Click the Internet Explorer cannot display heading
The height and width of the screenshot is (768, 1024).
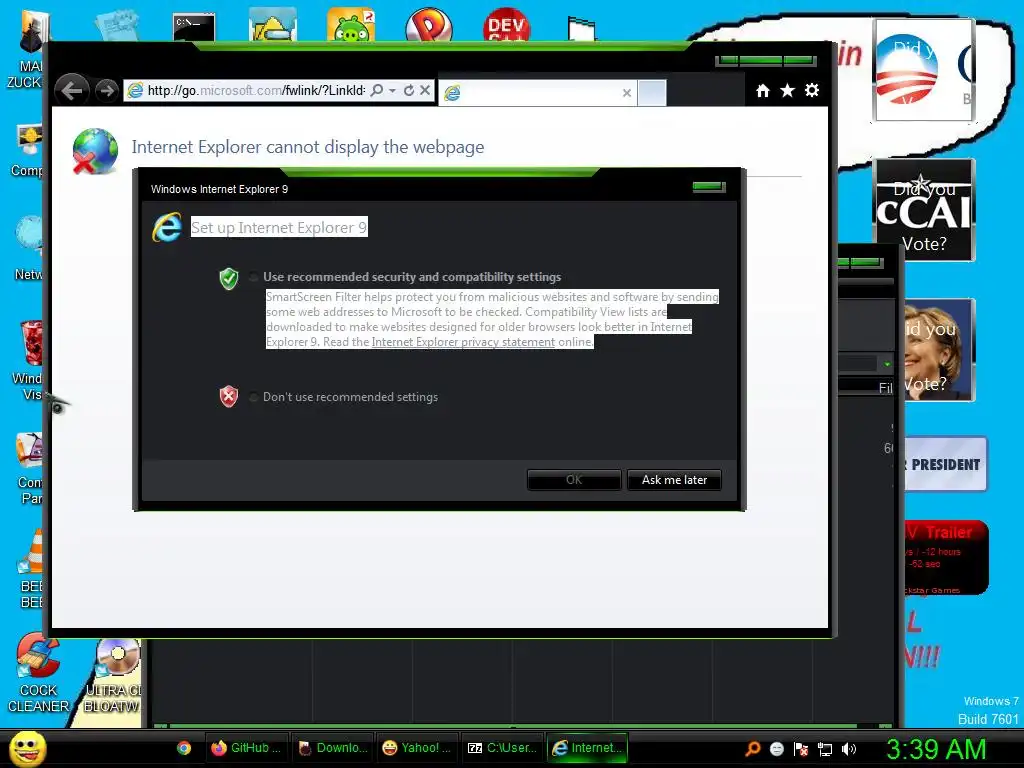(x=308, y=147)
